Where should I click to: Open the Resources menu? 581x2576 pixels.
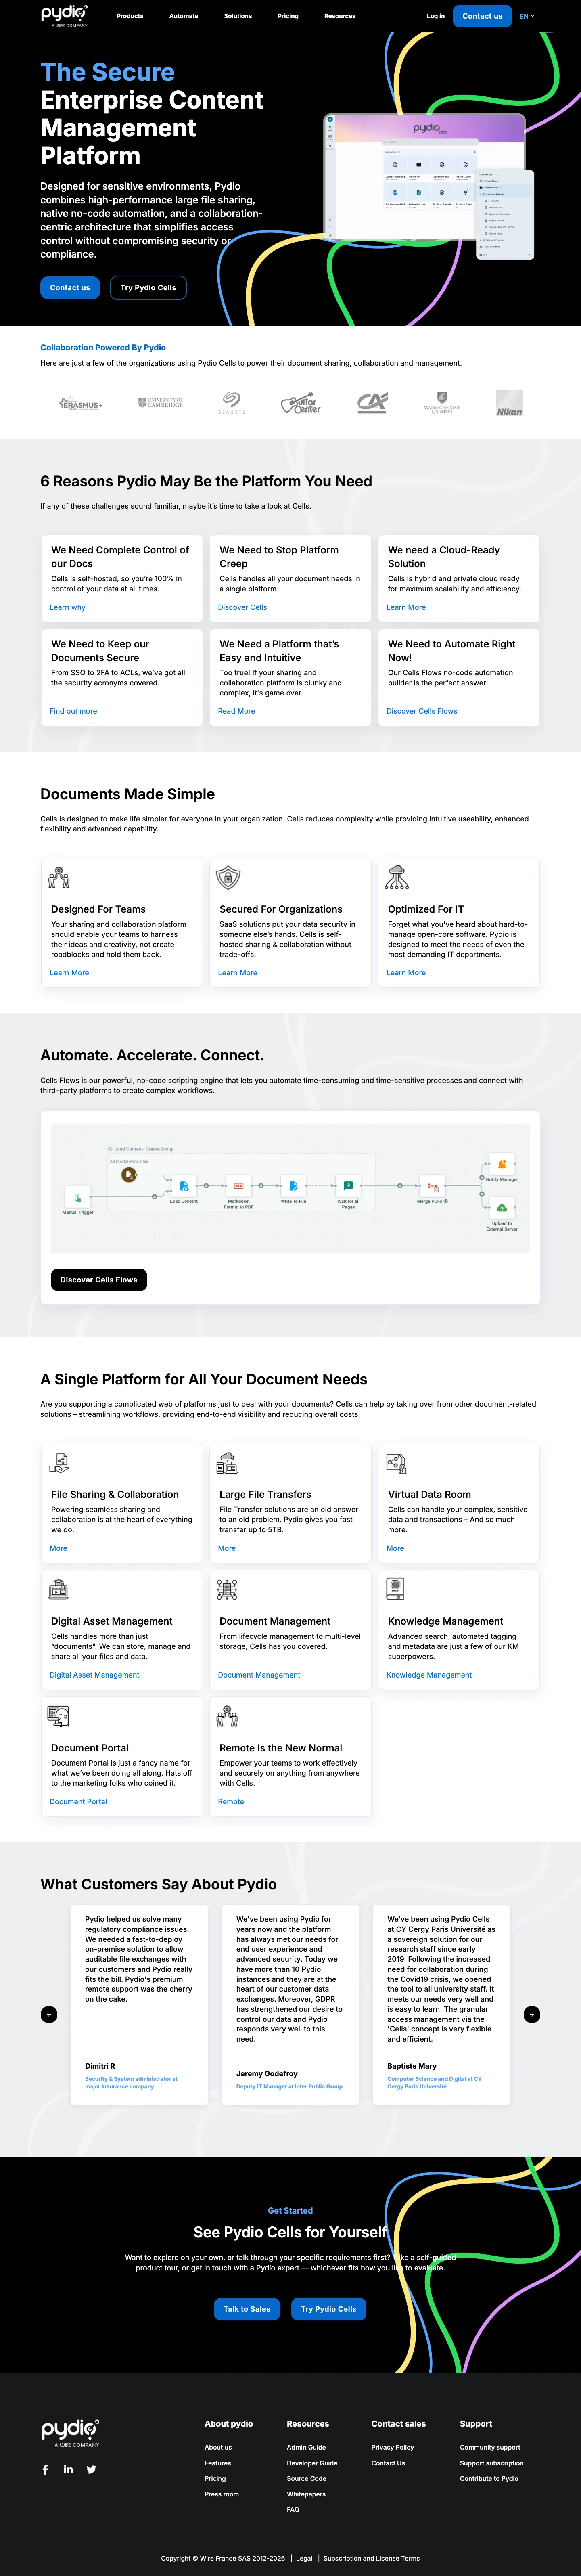click(x=340, y=16)
